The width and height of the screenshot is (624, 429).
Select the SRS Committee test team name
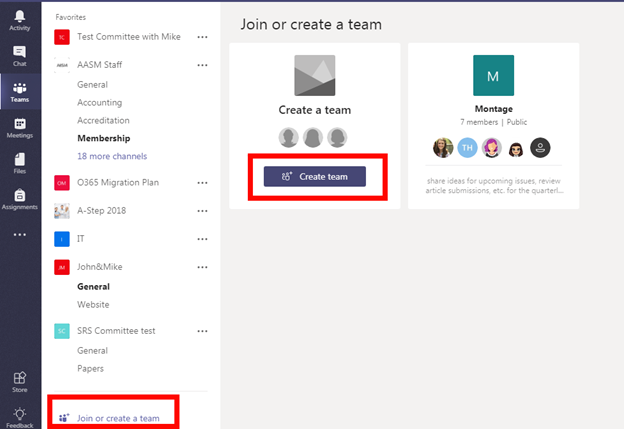(116, 331)
